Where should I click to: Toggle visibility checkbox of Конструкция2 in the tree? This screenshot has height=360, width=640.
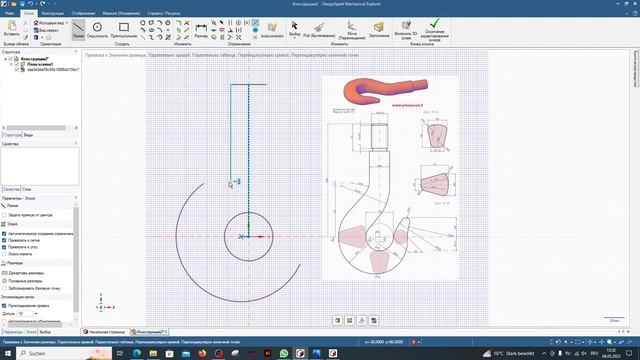click(x=11, y=59)
